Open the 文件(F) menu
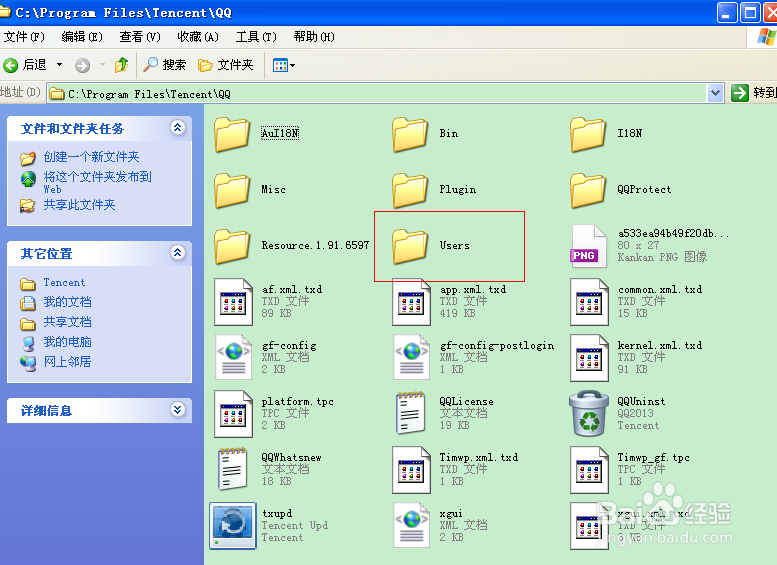This screenshot has width=777, height=565. point(24,37)
